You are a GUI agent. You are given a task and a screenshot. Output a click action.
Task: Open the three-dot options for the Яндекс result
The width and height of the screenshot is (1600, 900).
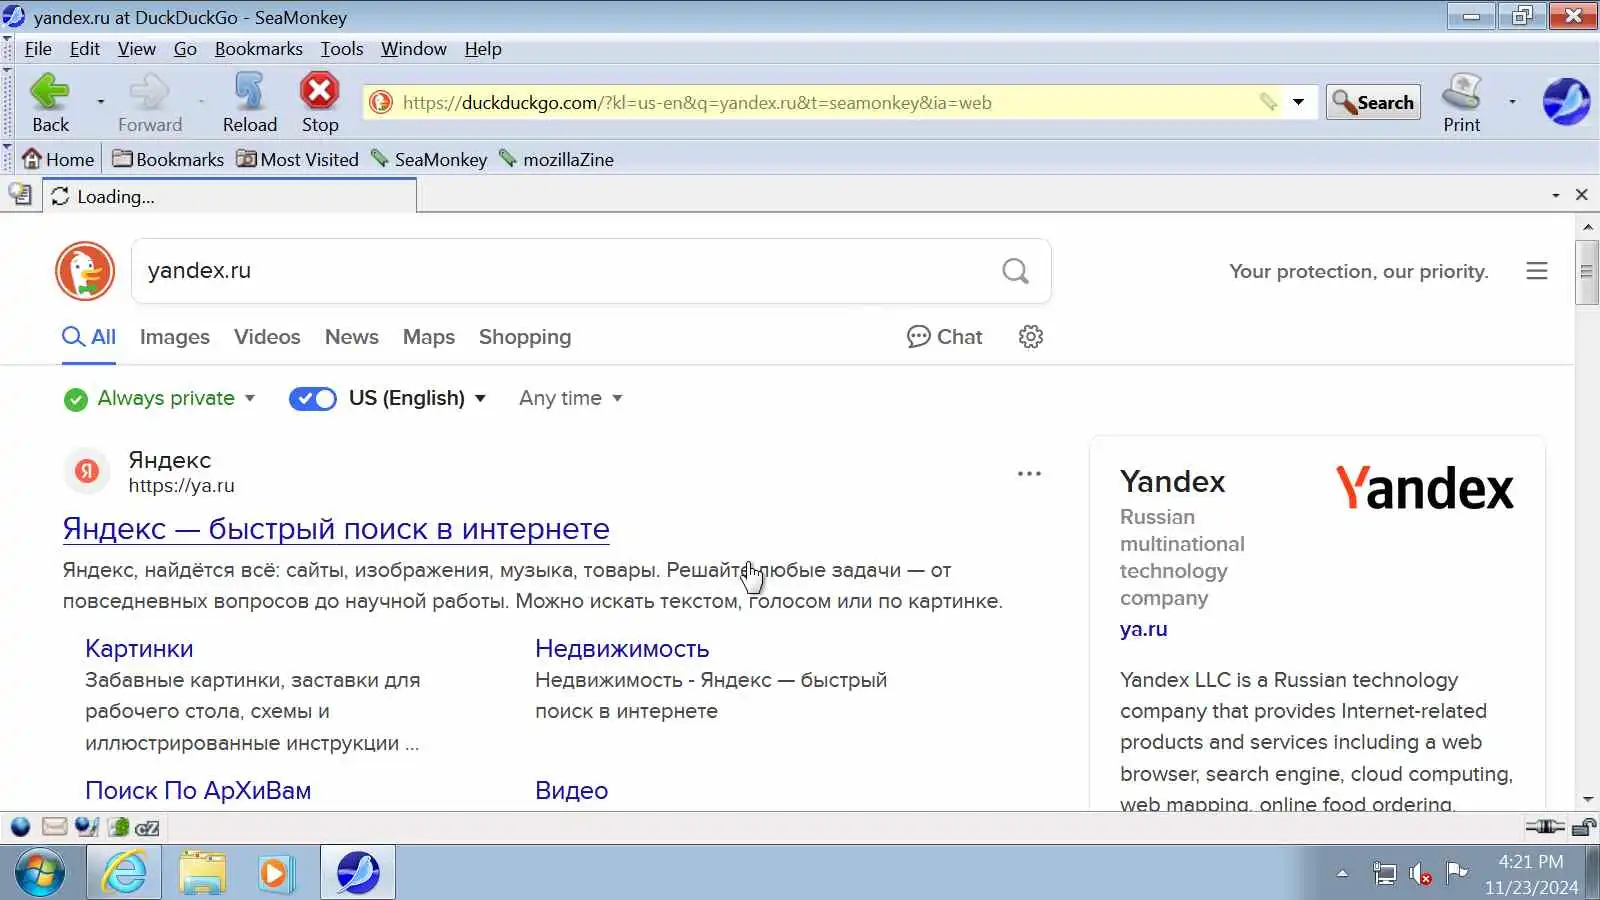tap(1029, 474)
